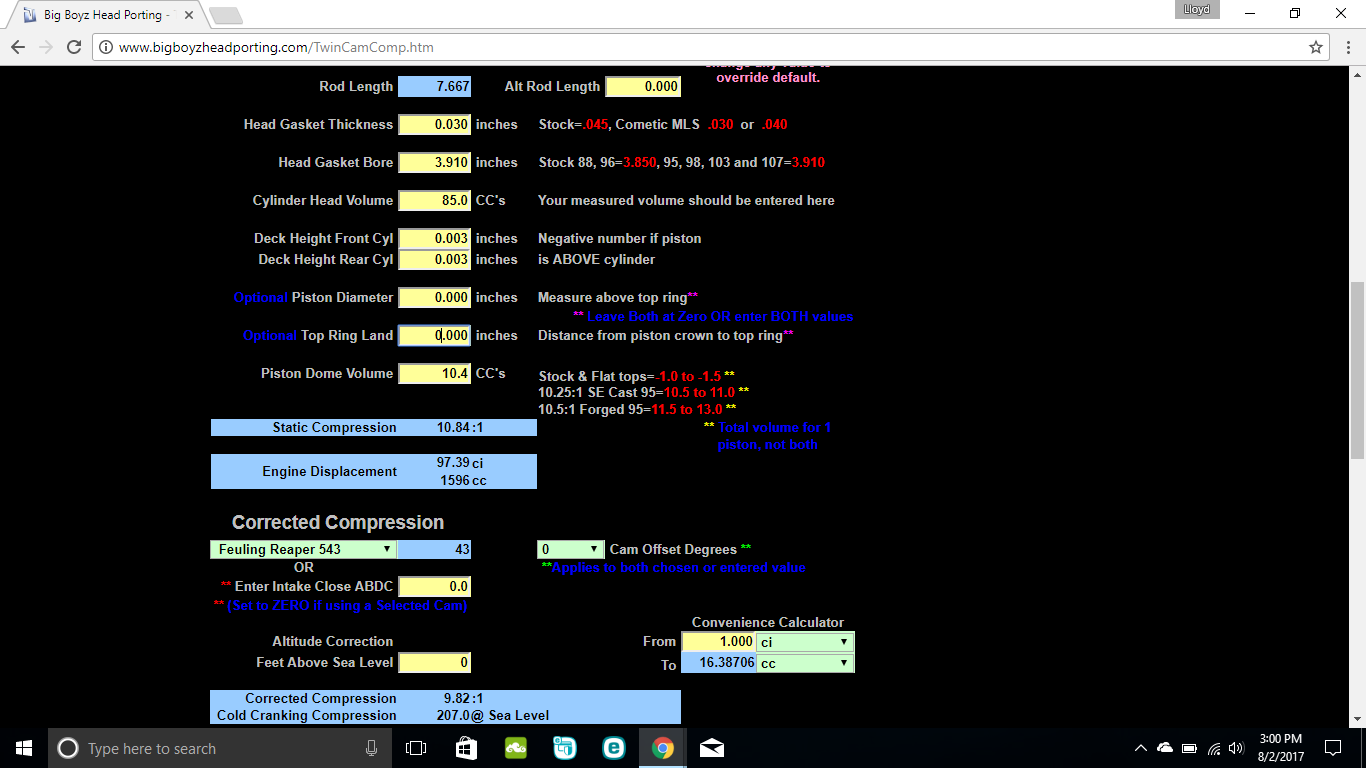1366x768 pixels.
Task: Click the Piston Dome Volume field
Action: tap(434, 374)
